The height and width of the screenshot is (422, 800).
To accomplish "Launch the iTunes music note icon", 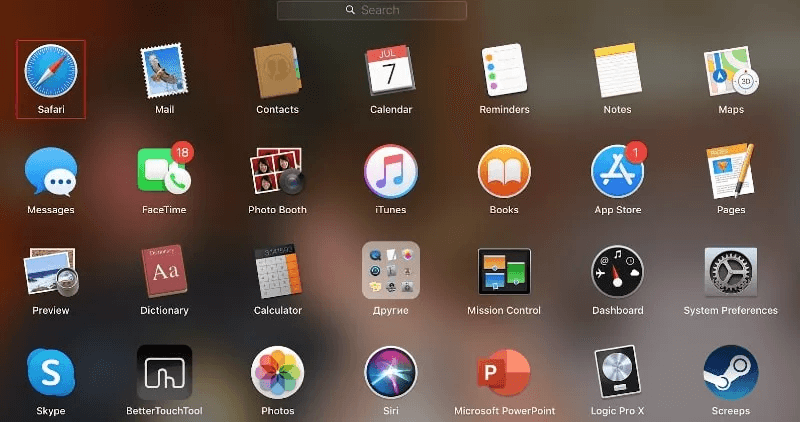I will [390, 171].
